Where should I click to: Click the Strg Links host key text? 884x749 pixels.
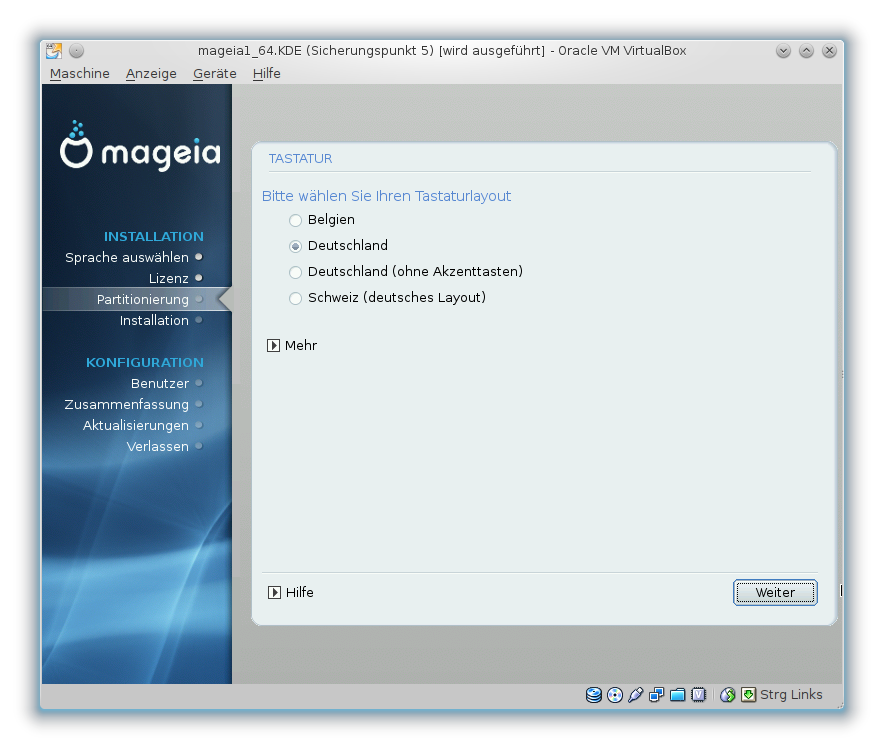pos(791,695)
